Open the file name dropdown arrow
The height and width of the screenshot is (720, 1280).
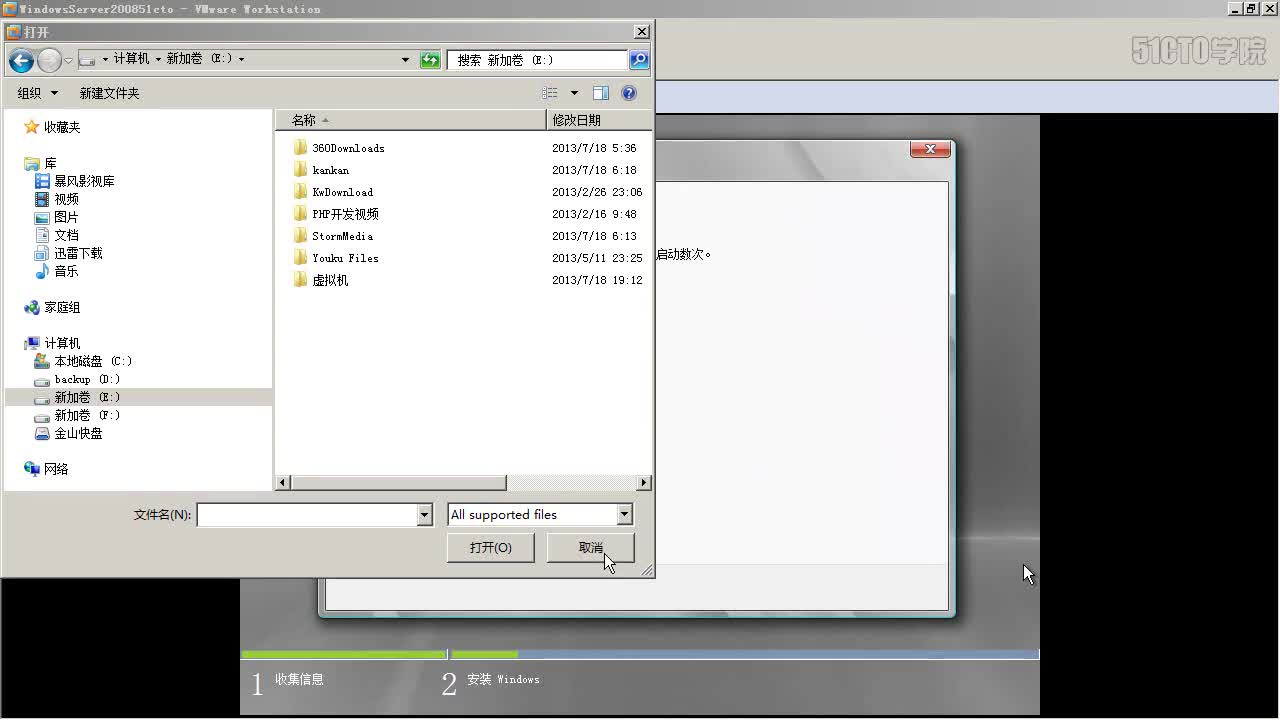coord(424,515)
